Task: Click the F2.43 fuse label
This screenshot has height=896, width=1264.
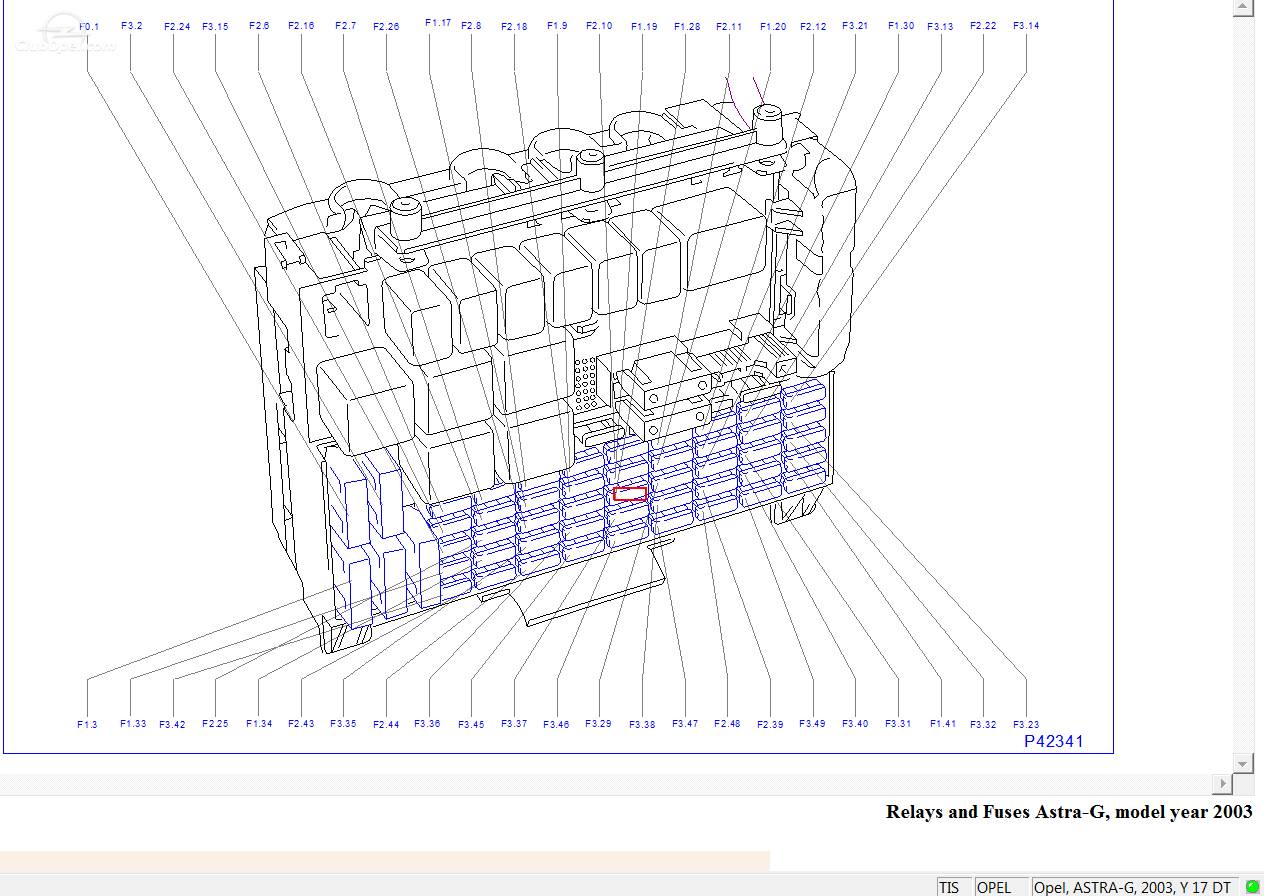Action: tap(301, 724)
